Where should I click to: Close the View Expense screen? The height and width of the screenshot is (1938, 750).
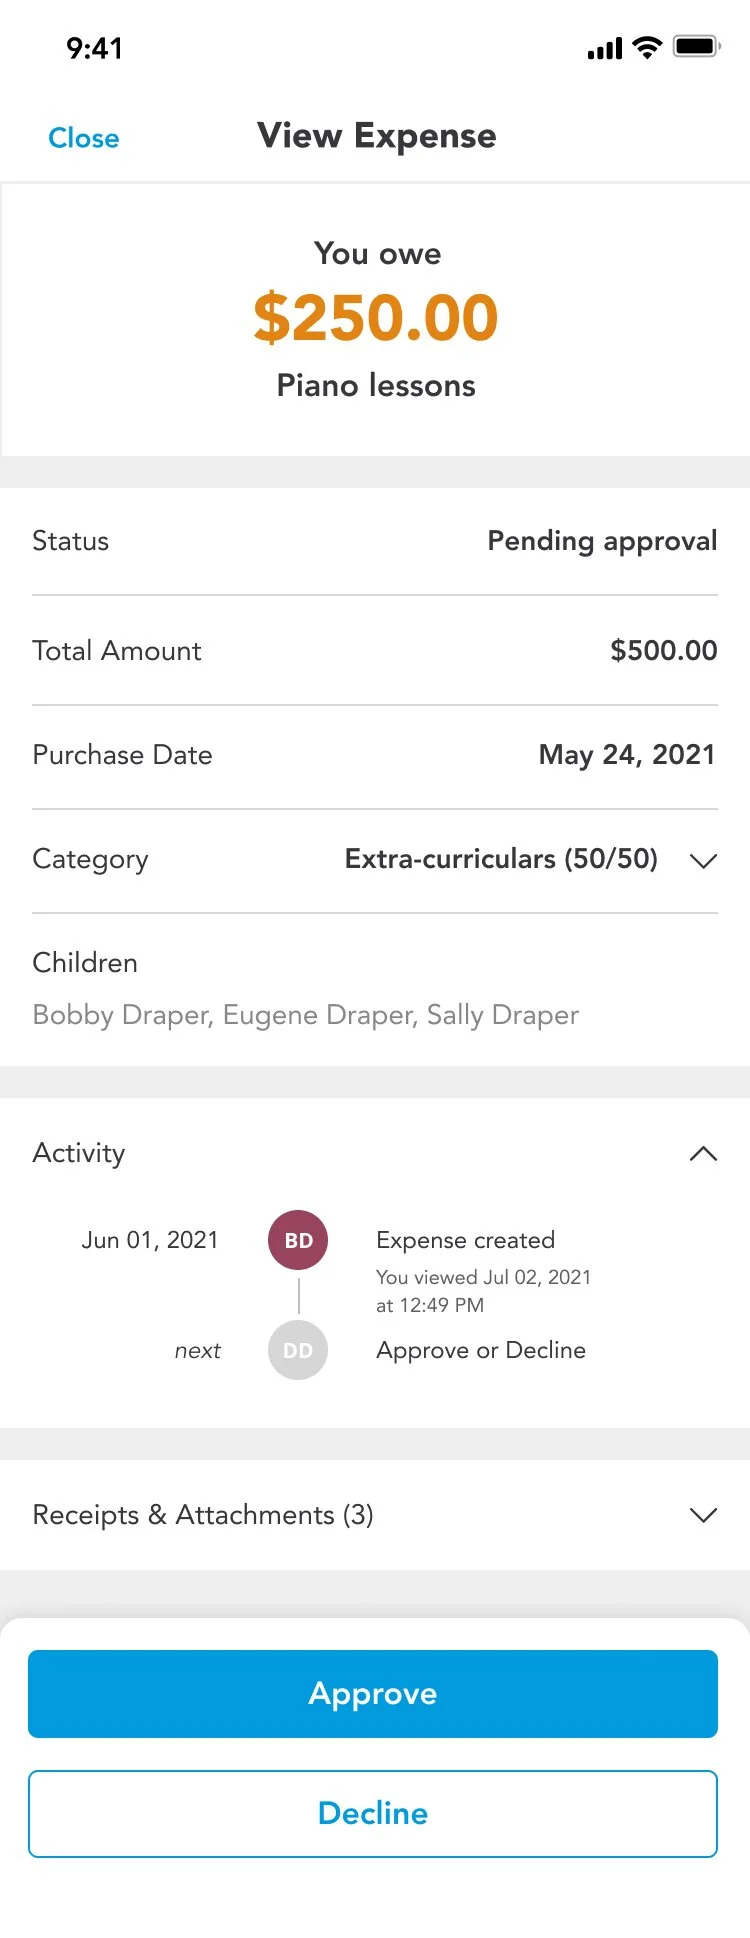tap(84, 138)
